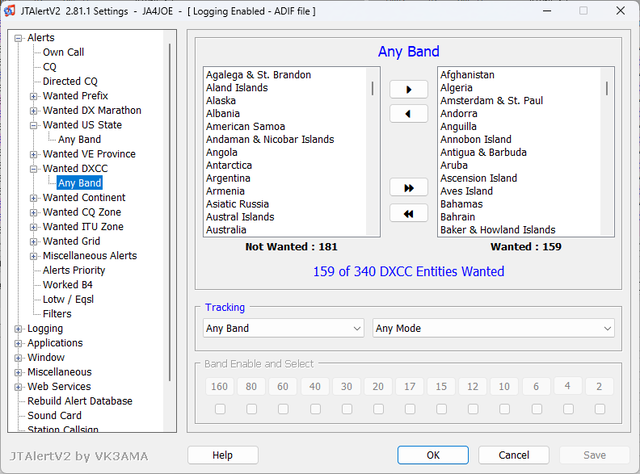Collapse the Alerts tree node
The image size is (640, 474).
[18, 38]
